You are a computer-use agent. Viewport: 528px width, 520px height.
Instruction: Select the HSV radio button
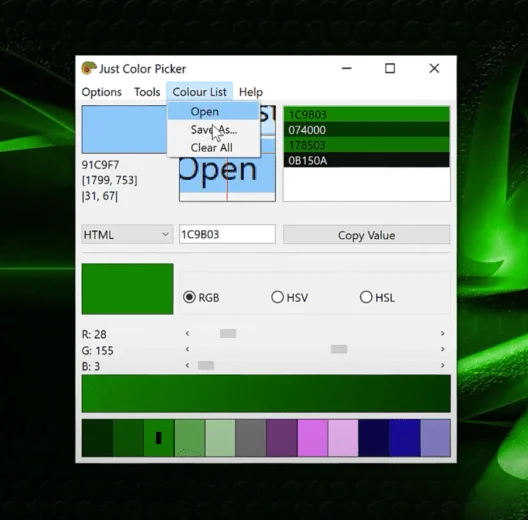[277, 297]
